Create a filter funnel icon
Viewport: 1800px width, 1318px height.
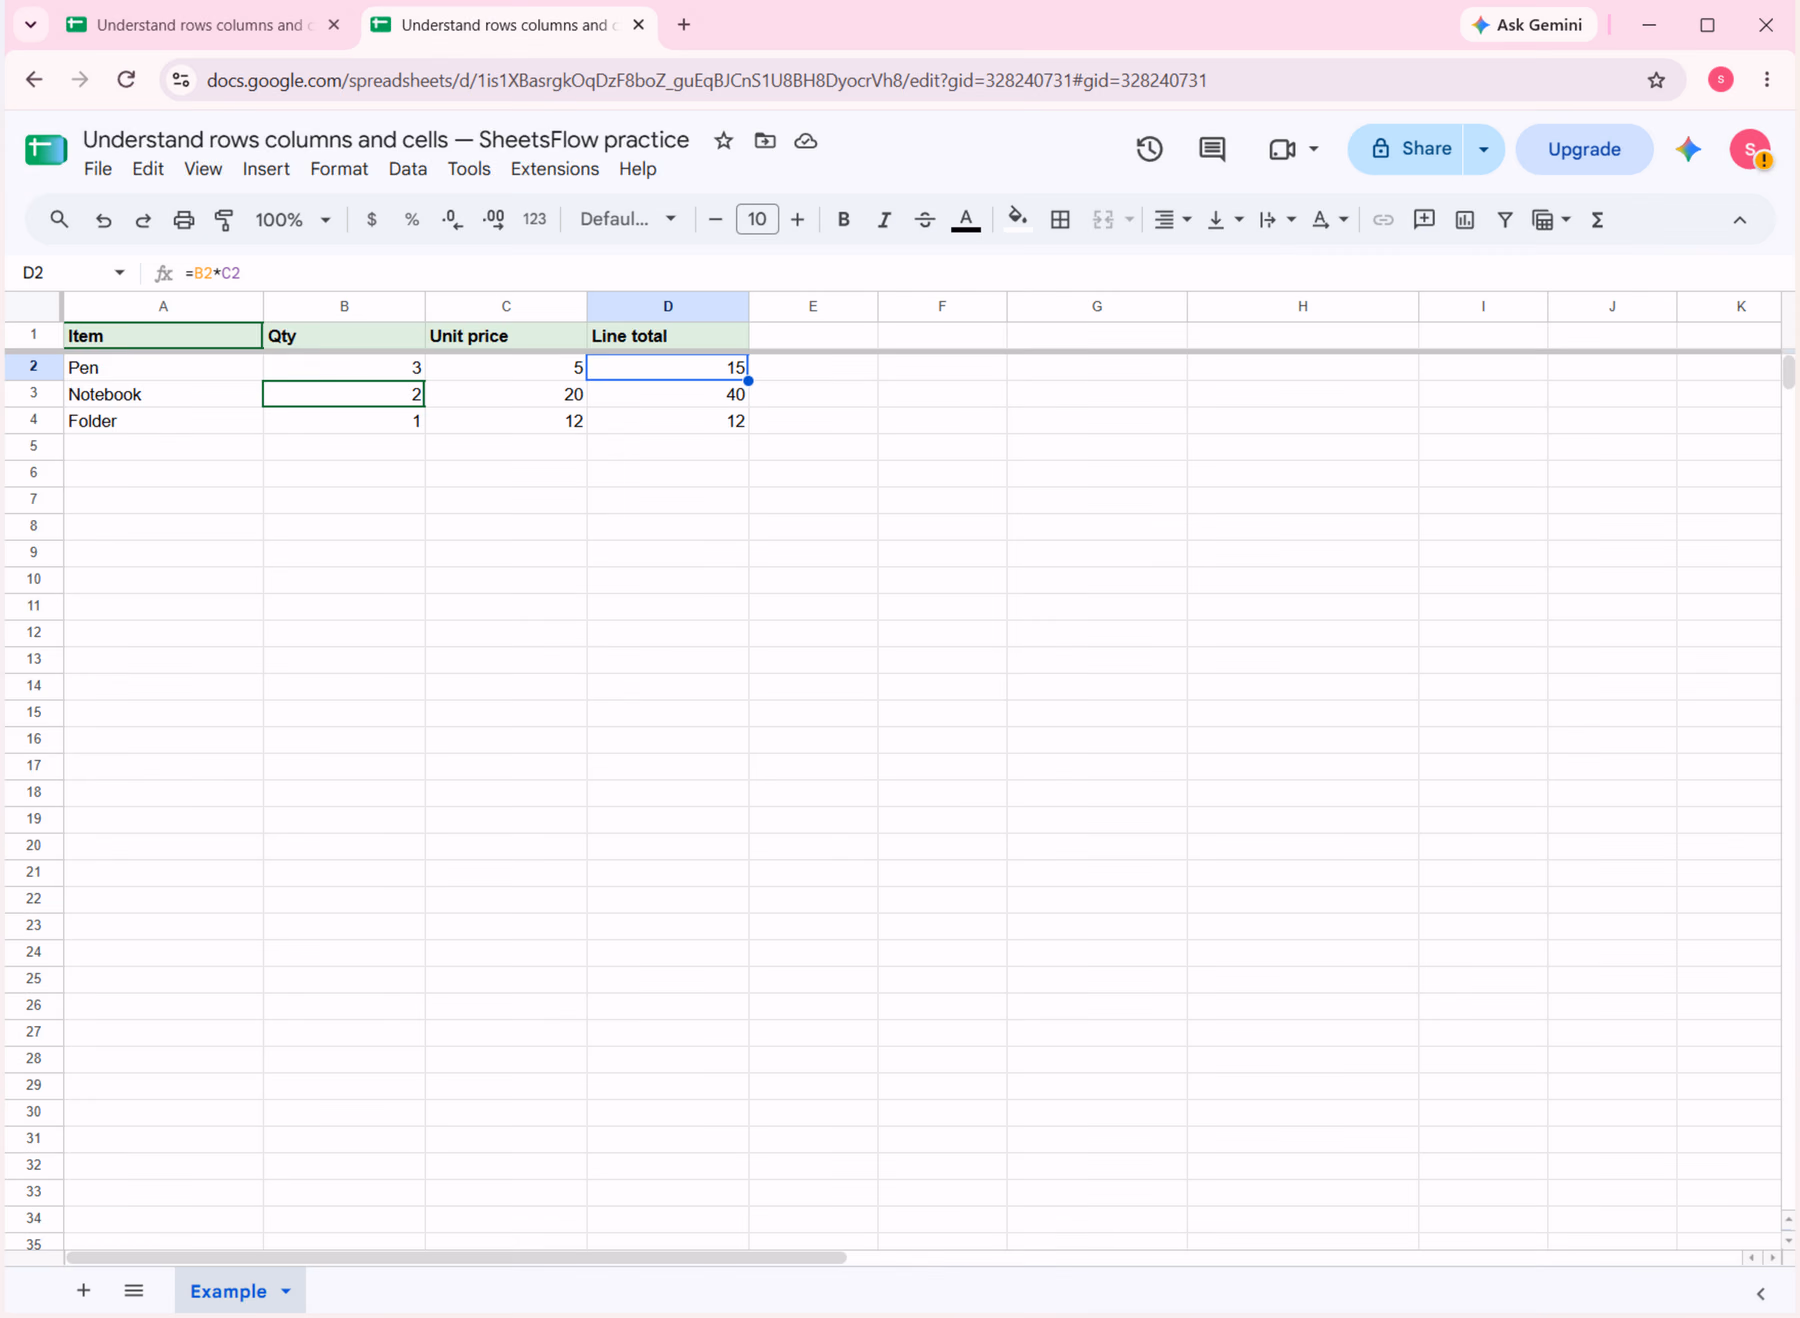(x=1504, y=220)
